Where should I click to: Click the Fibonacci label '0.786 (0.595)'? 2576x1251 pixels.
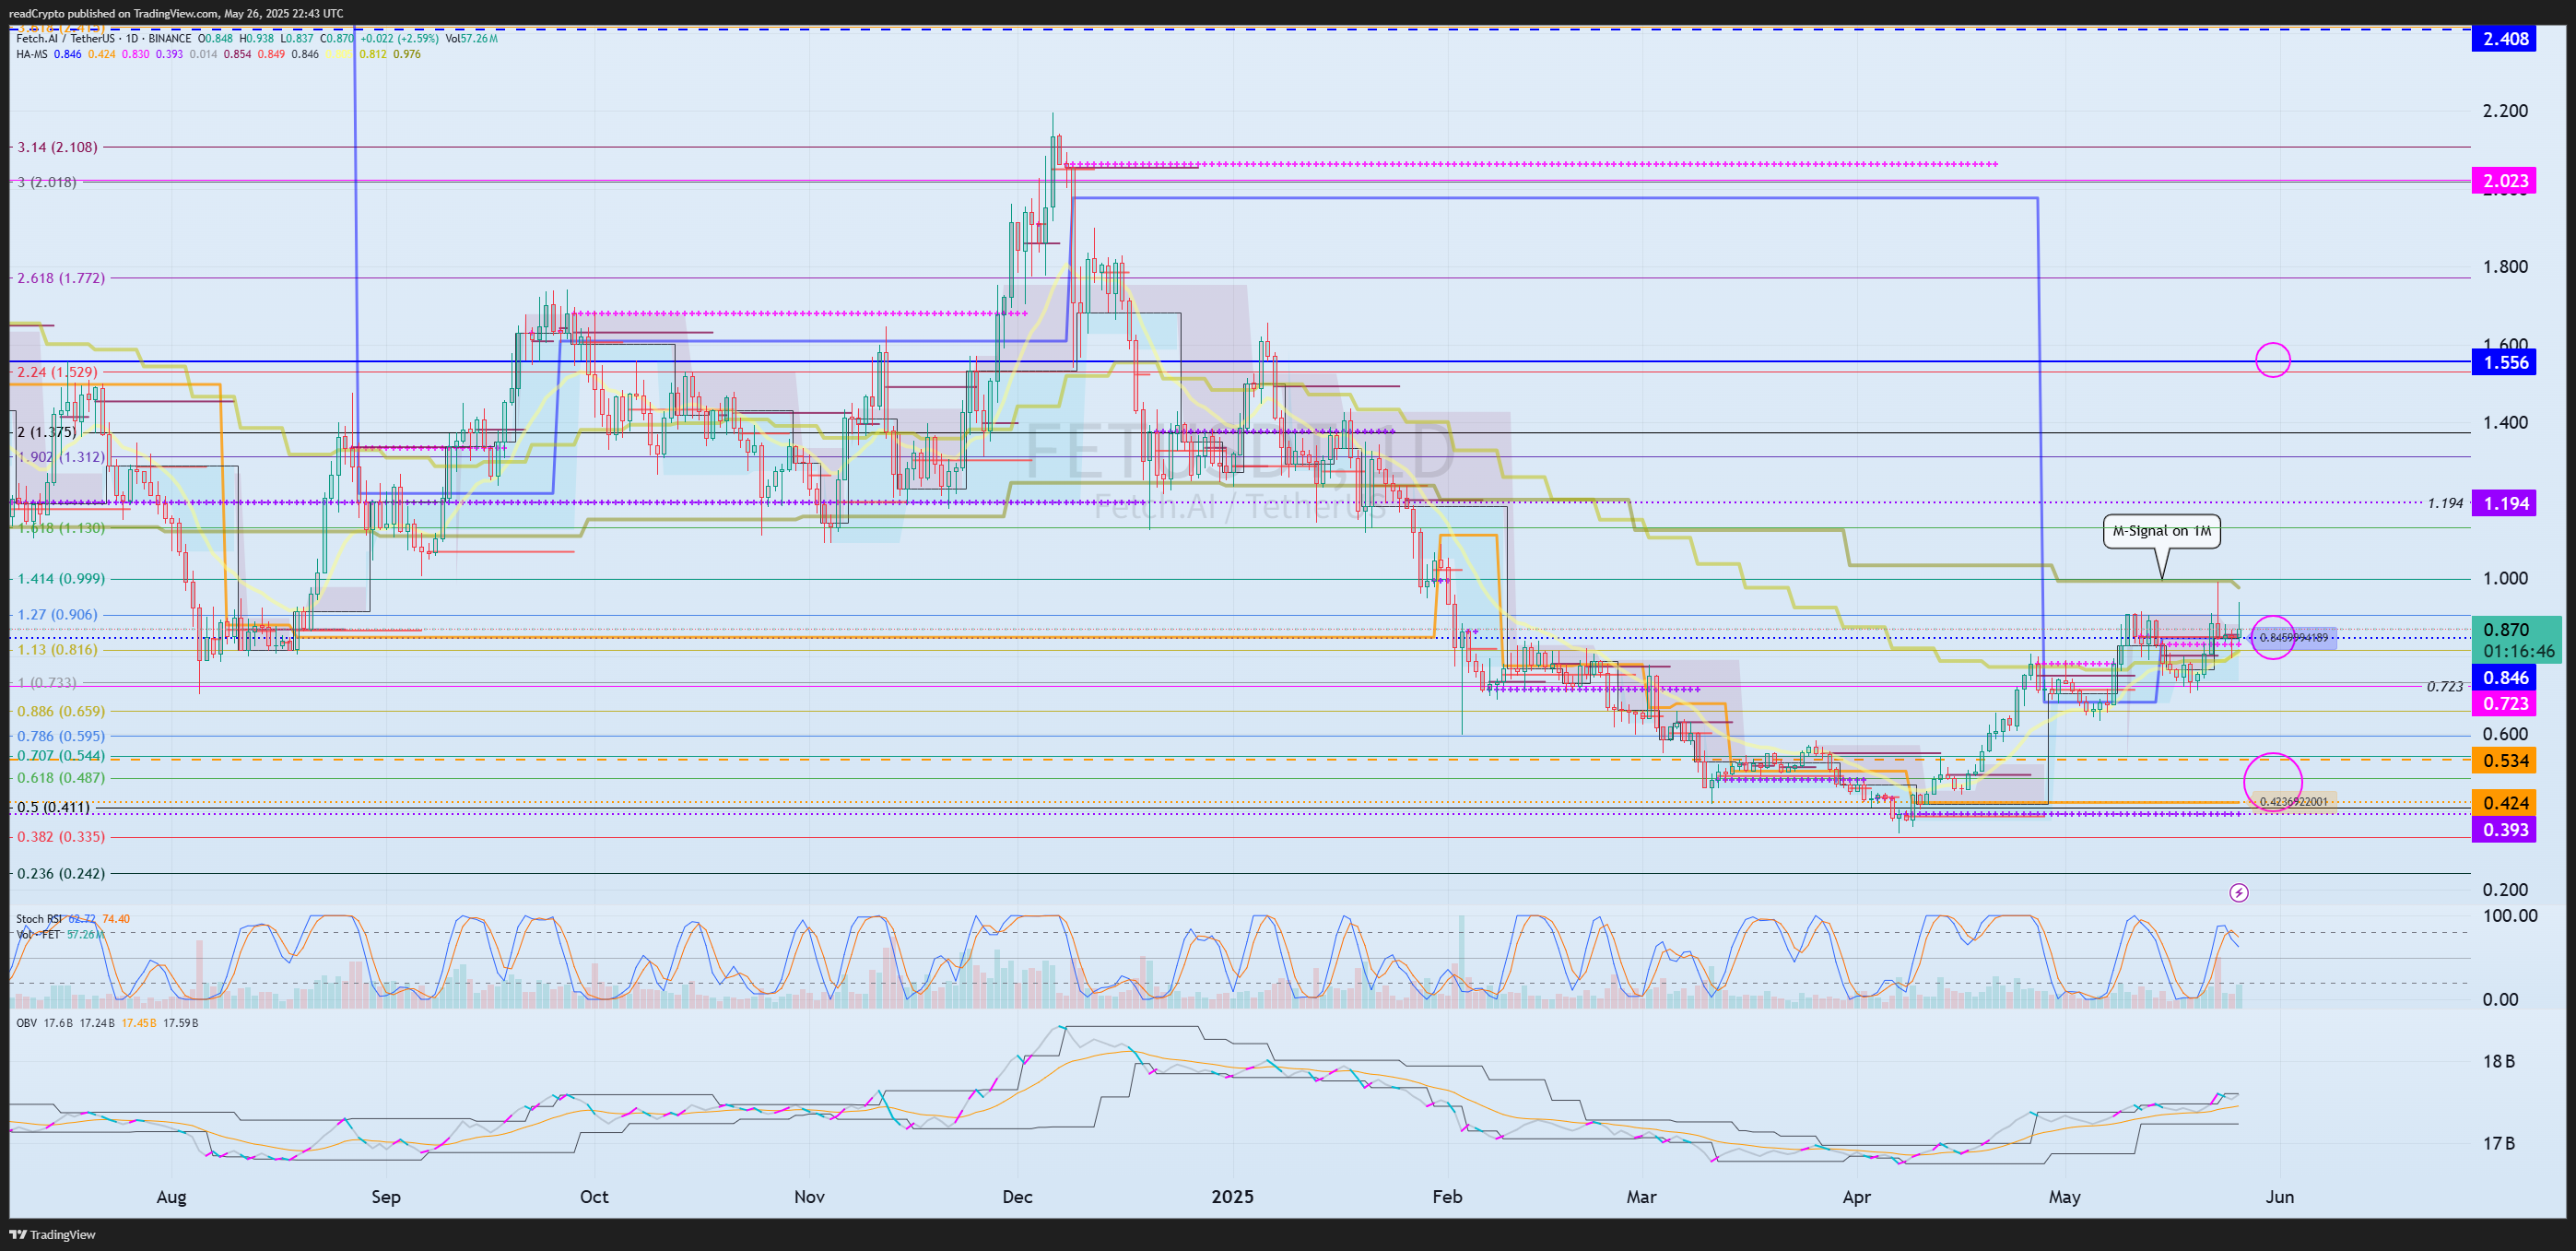[60, 736]
